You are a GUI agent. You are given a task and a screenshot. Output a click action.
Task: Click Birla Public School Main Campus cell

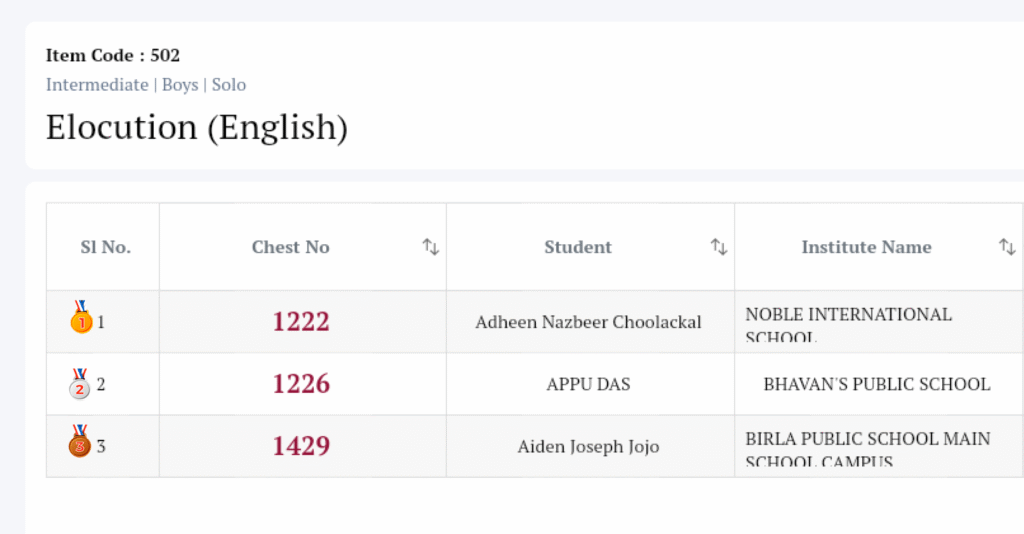click(x=867, y=446)
